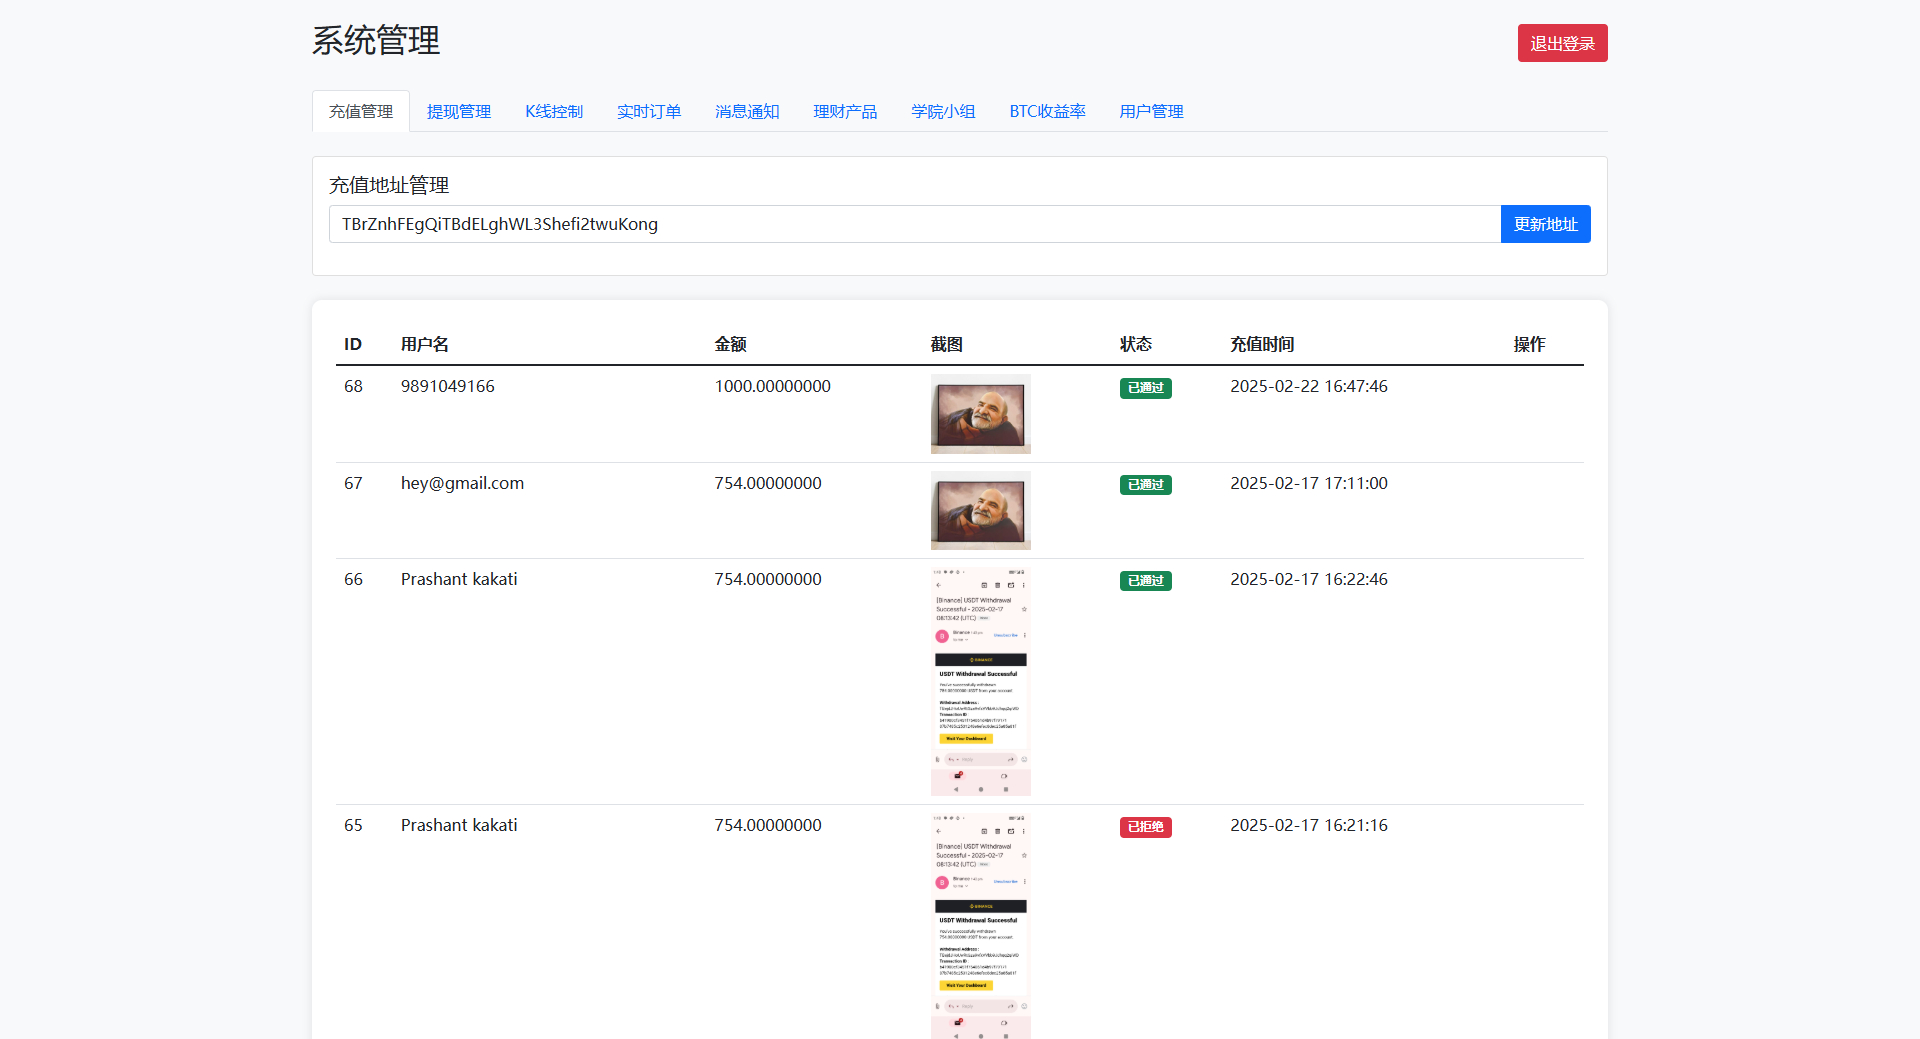The image size is (1920, 1039).
Task: Open the K线控制 tab
Action: click(553, 111)
